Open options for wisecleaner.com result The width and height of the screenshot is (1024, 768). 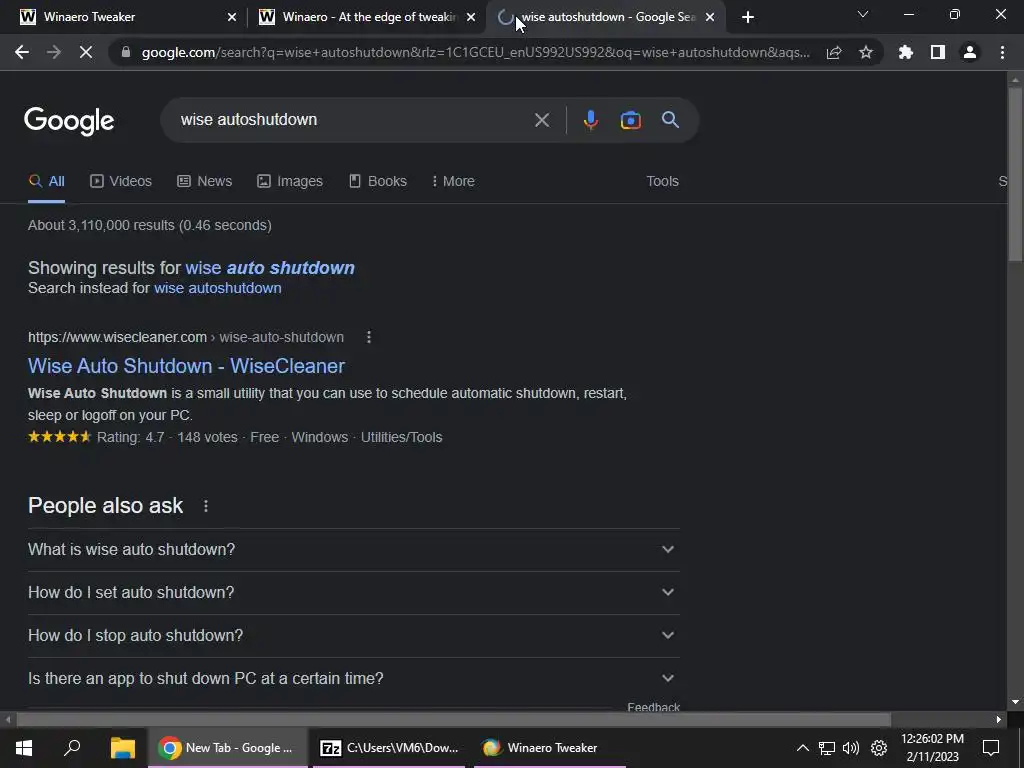tap(369, 337)
